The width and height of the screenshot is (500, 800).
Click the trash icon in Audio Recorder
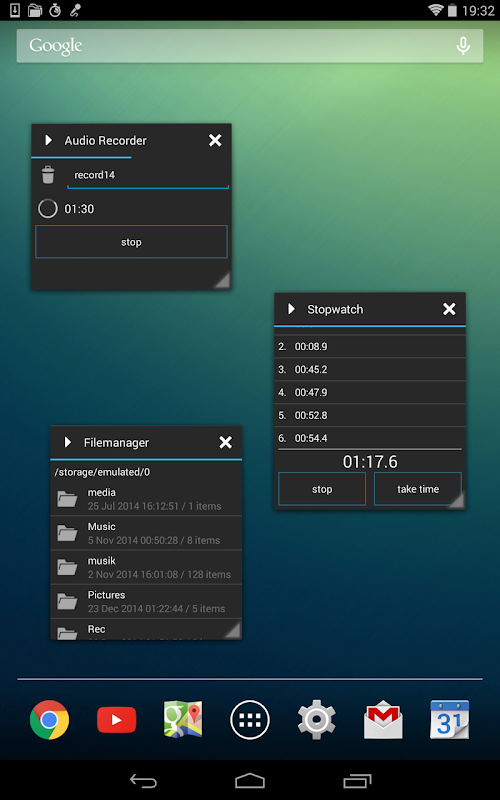click(x=48, y=174)
